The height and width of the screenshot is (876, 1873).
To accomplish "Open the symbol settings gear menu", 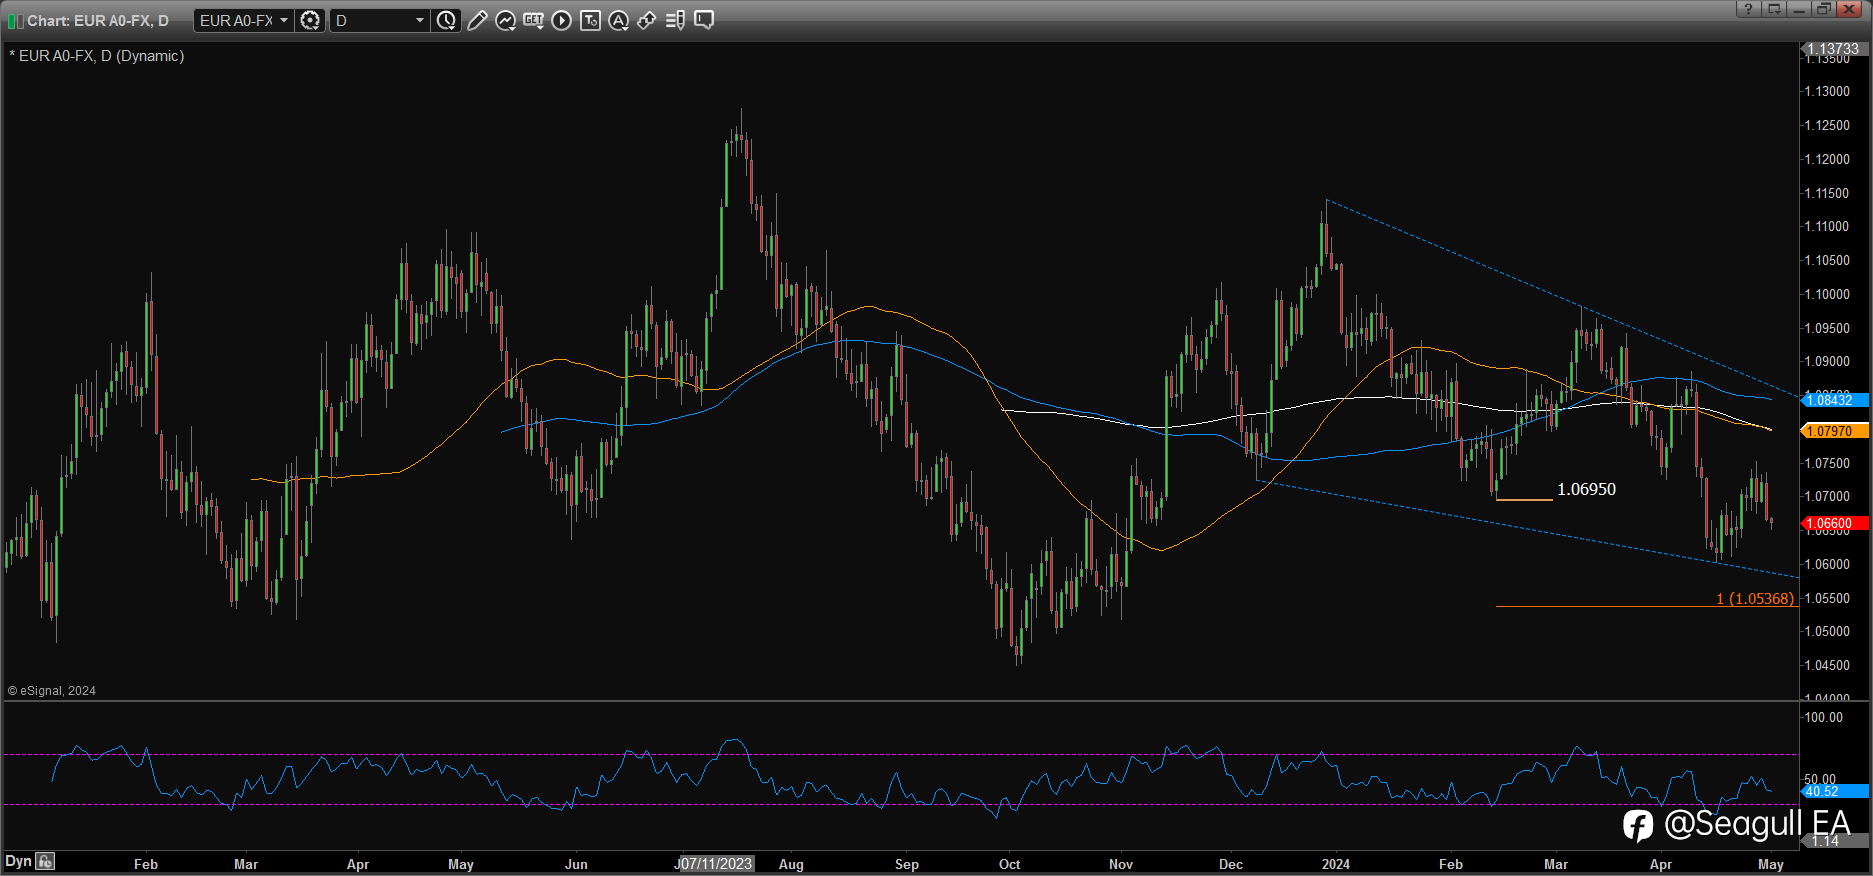I will (x=310, y=20).
